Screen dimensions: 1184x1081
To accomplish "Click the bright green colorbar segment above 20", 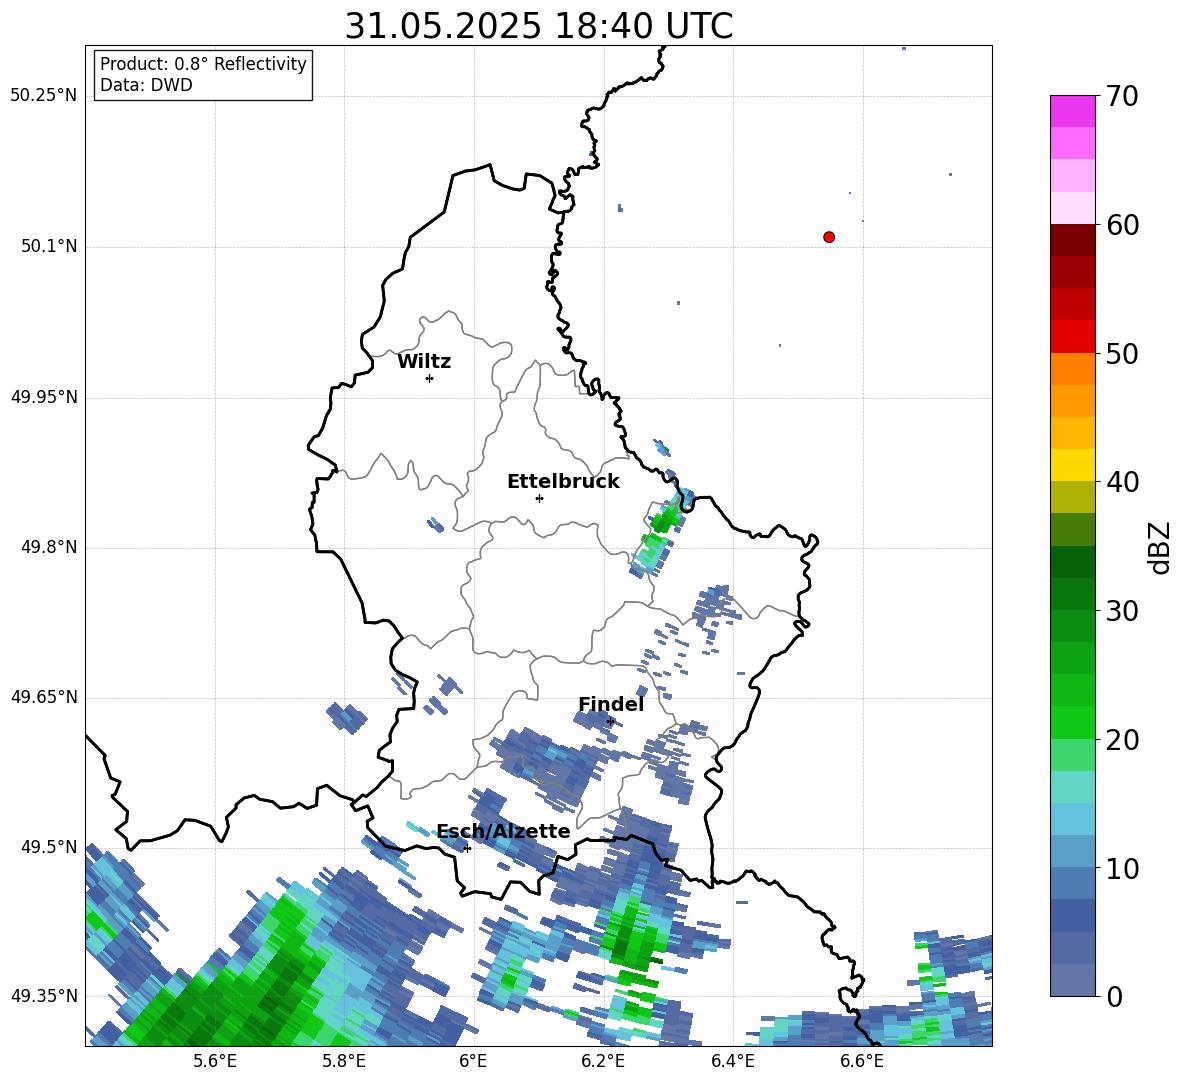I will tap(1072, 722).
